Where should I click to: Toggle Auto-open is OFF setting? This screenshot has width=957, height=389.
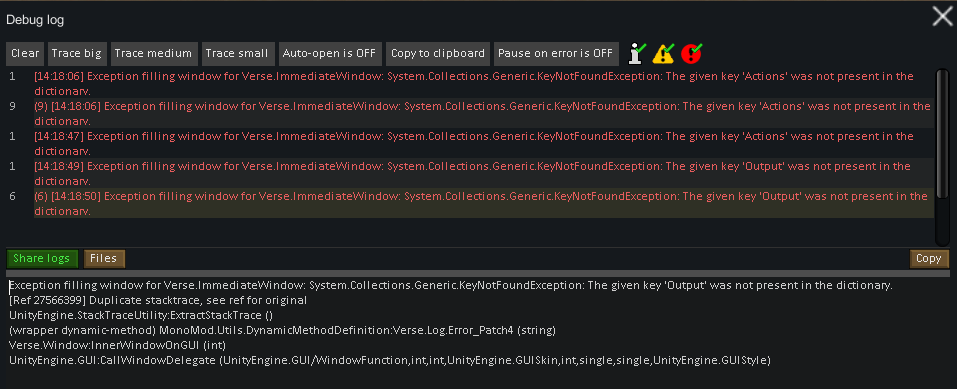pyautogui.click(x=330, y=54)
